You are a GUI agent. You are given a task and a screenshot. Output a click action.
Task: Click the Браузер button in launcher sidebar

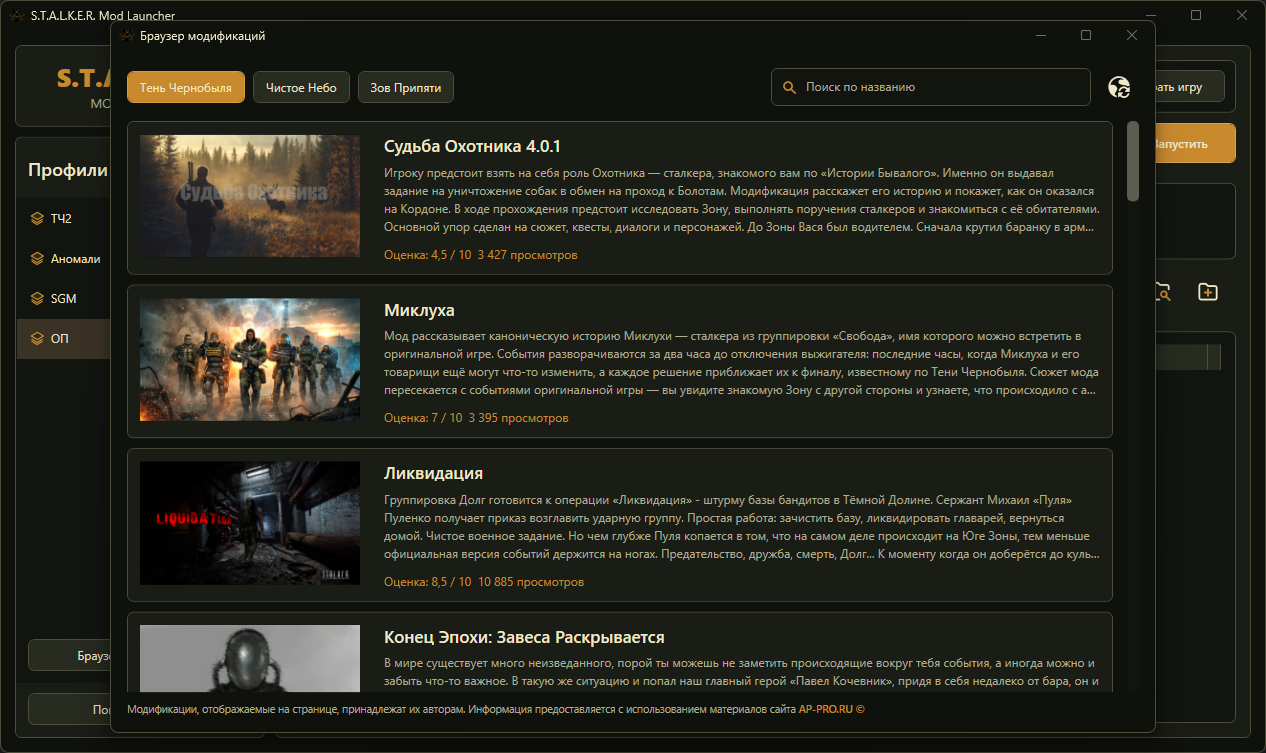click(69, 655)
